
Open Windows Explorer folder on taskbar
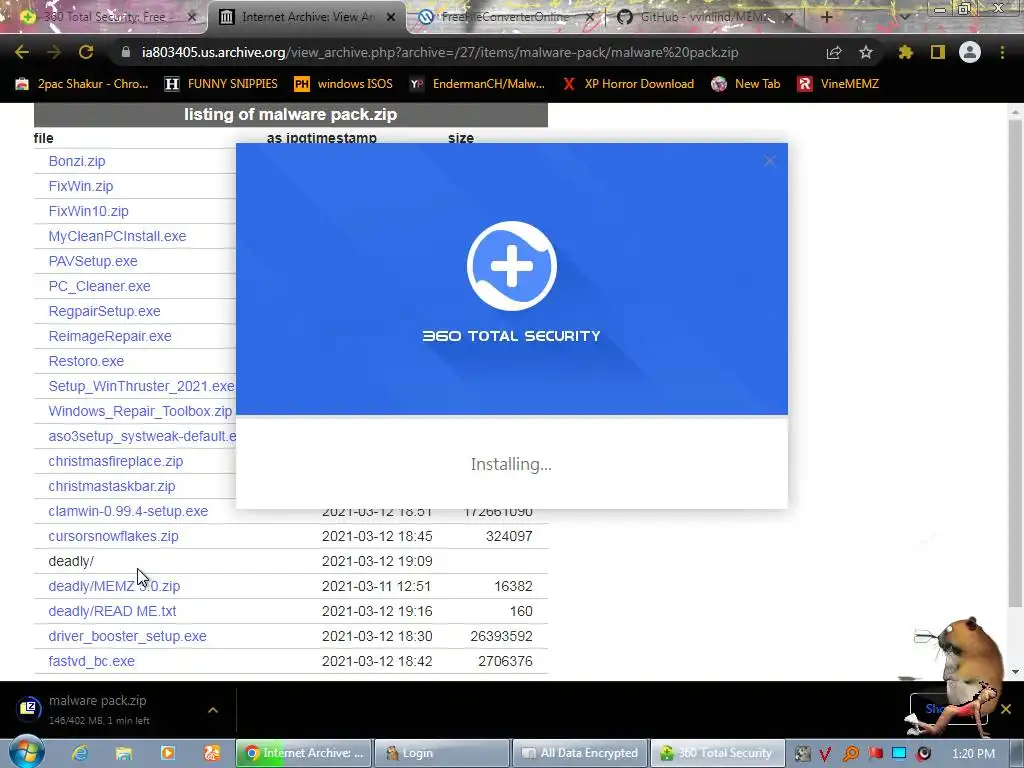(x=123, y=753)
